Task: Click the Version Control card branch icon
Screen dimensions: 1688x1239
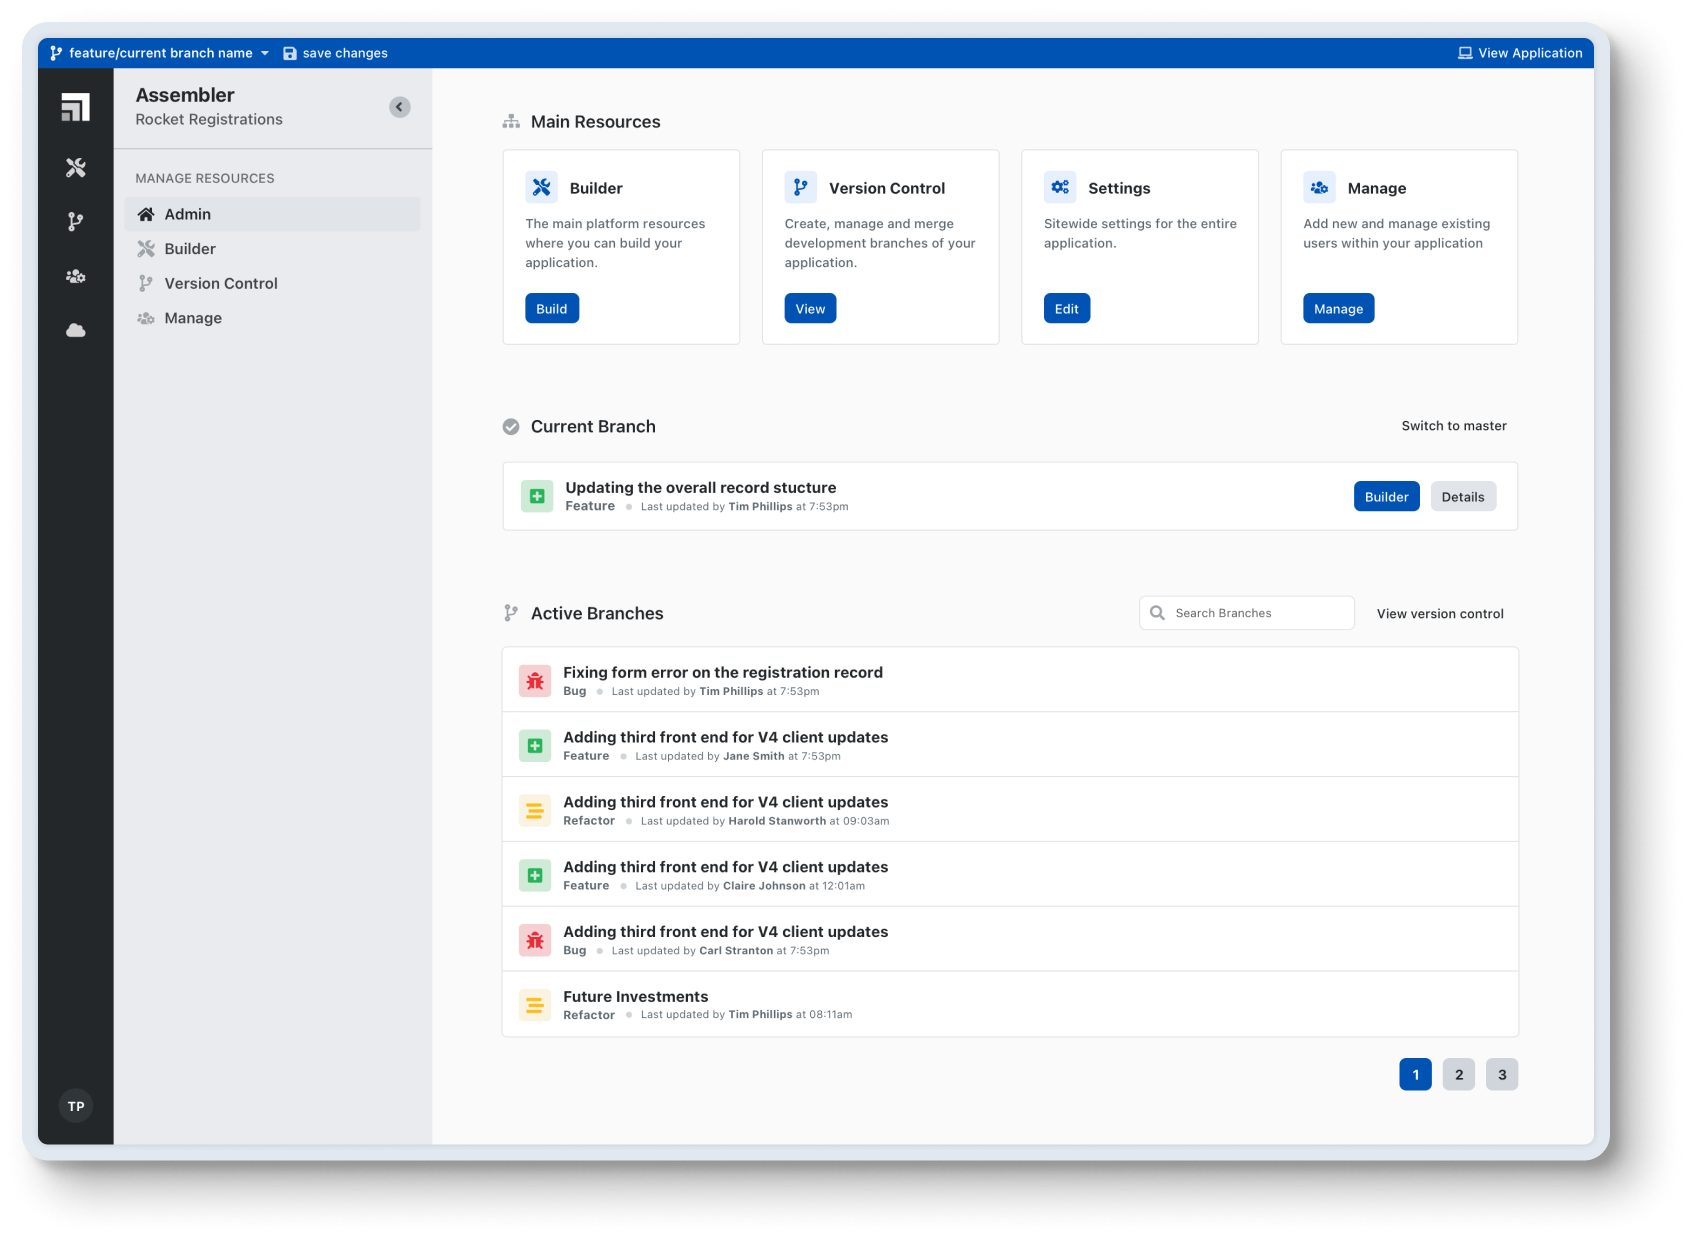Action: click(800, 187)
